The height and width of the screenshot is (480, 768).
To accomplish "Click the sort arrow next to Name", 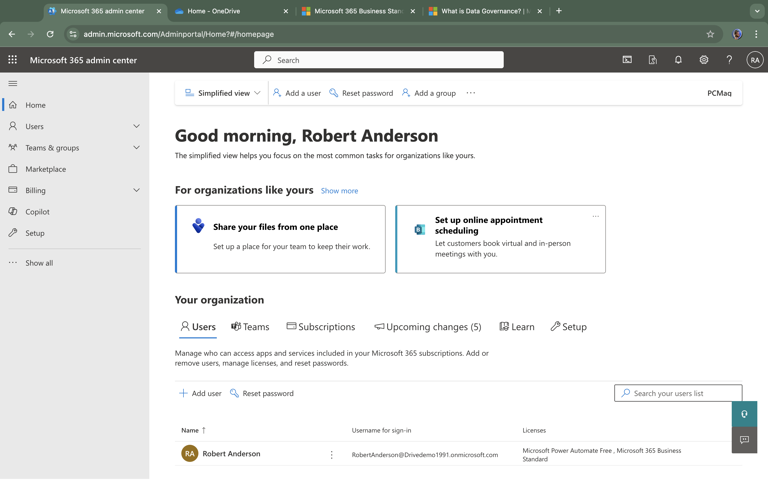I will click(204, 430).
